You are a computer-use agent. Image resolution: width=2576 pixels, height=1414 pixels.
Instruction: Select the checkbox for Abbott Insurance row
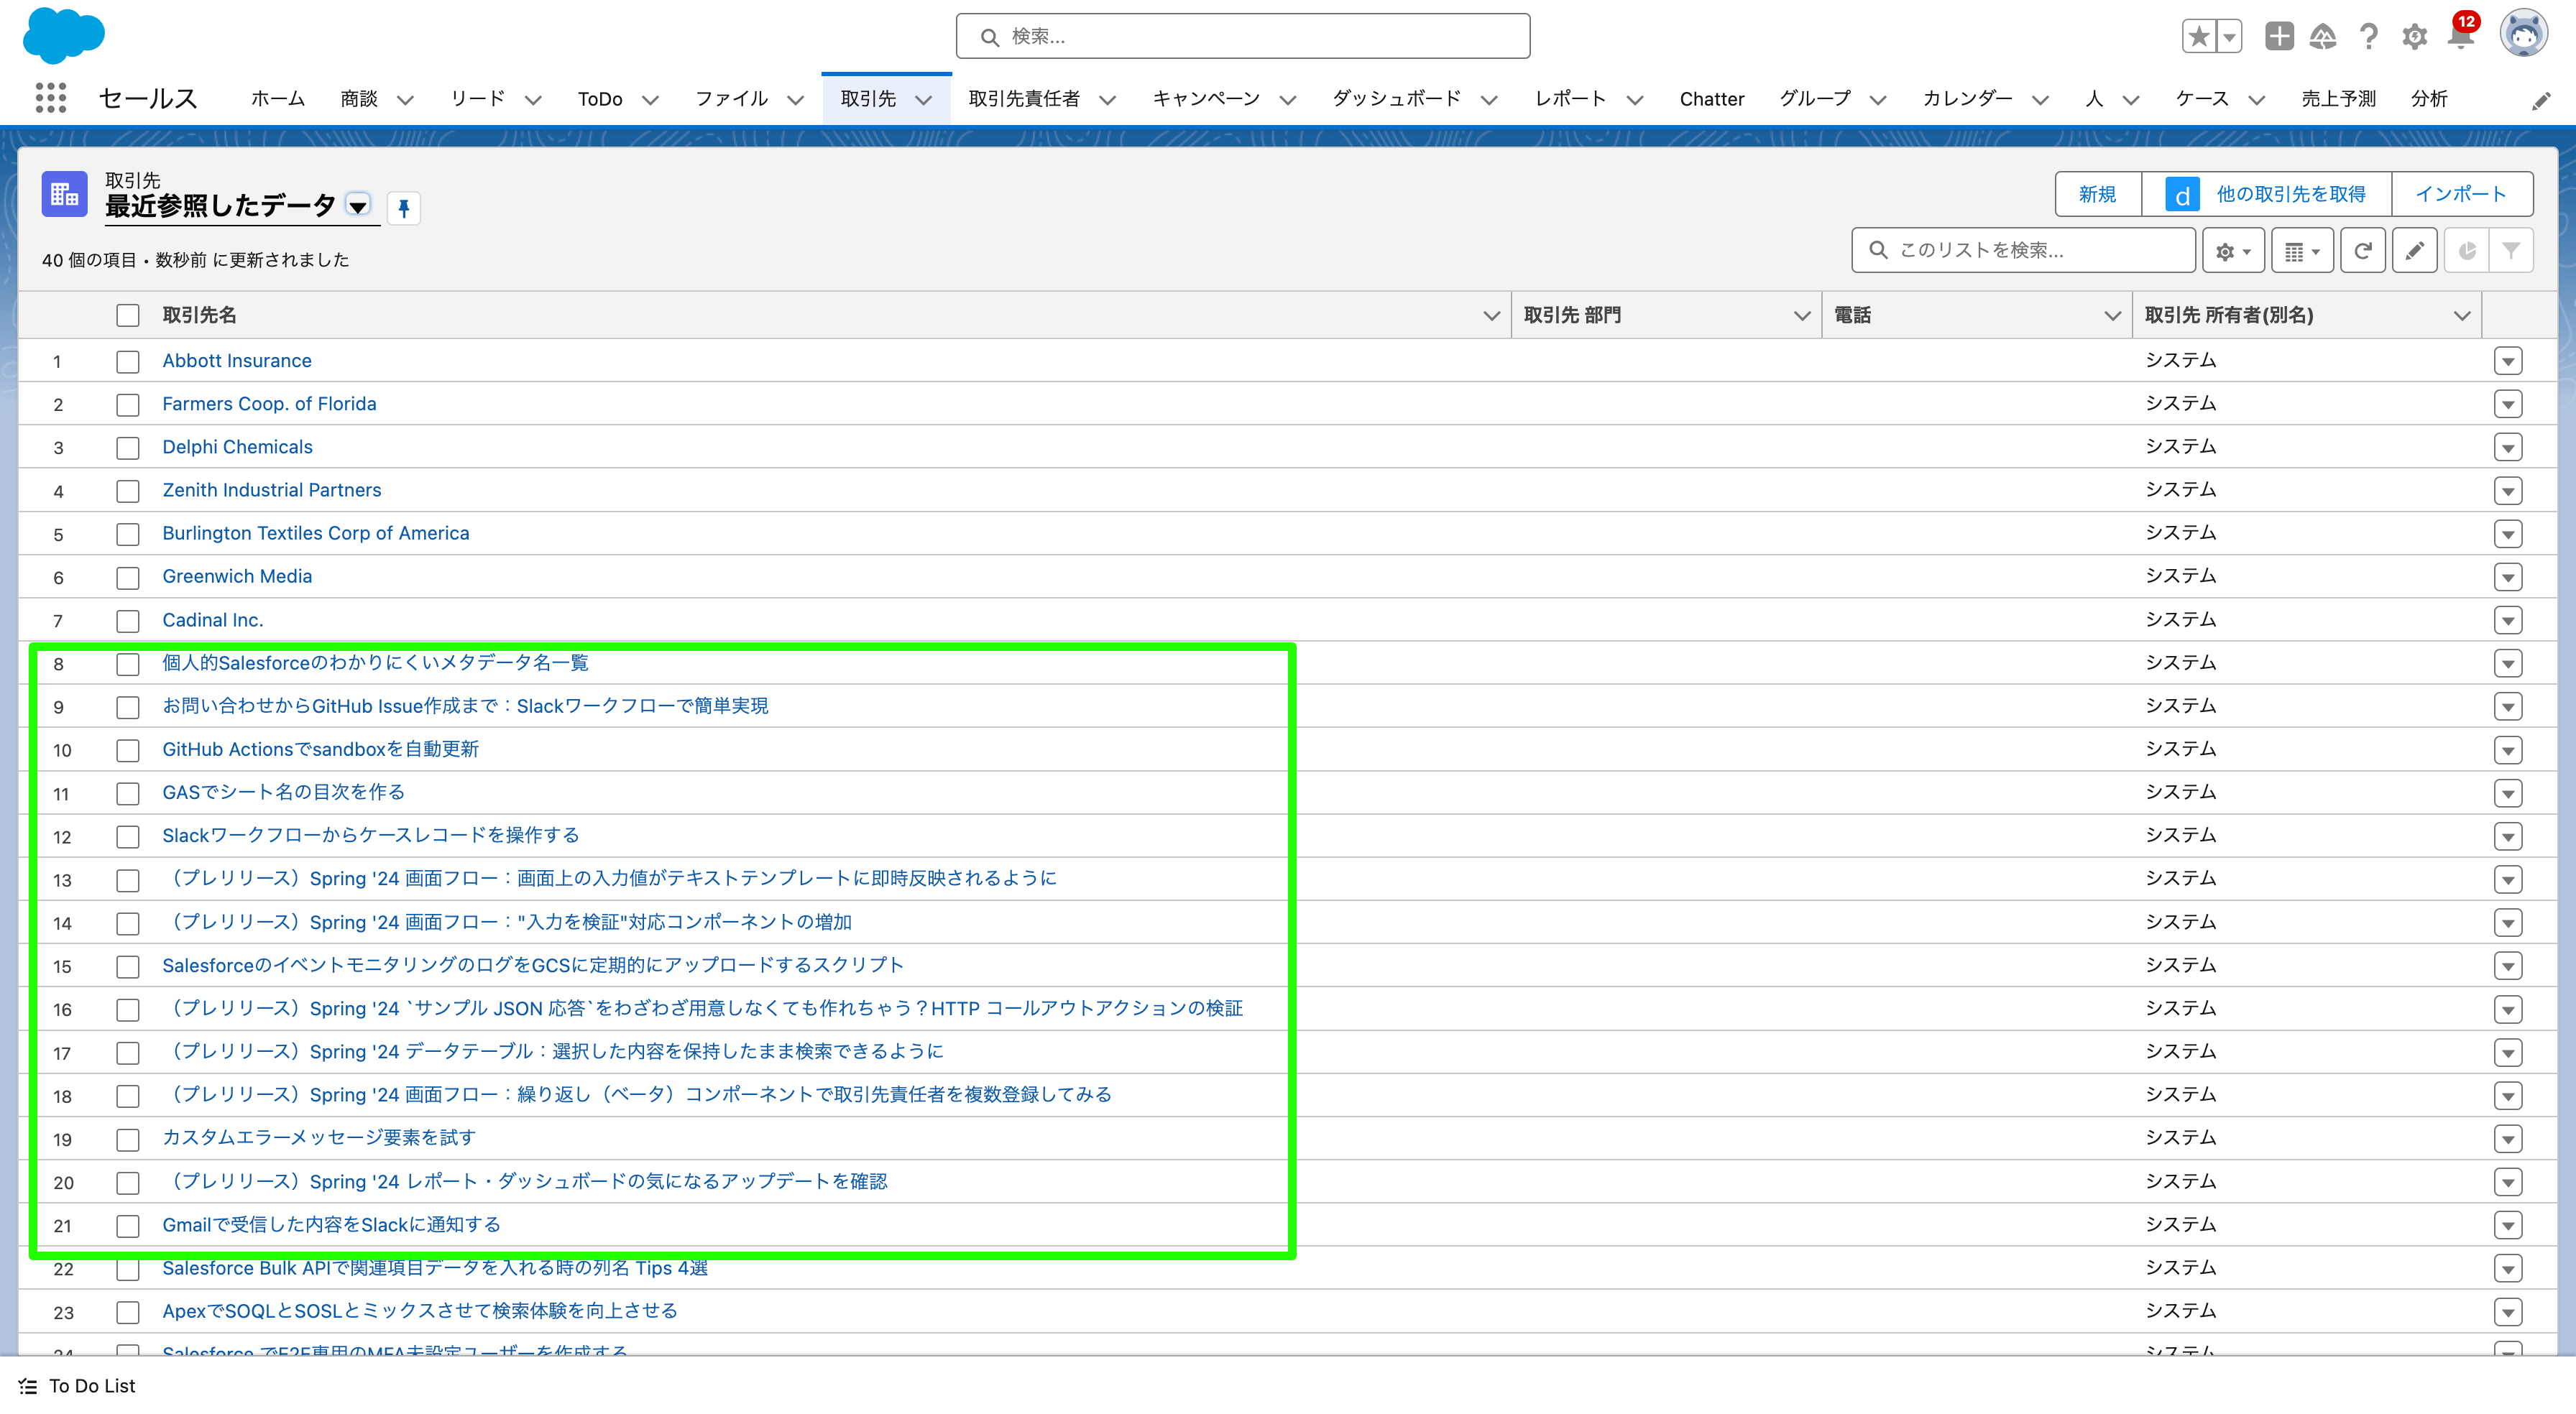128,361
